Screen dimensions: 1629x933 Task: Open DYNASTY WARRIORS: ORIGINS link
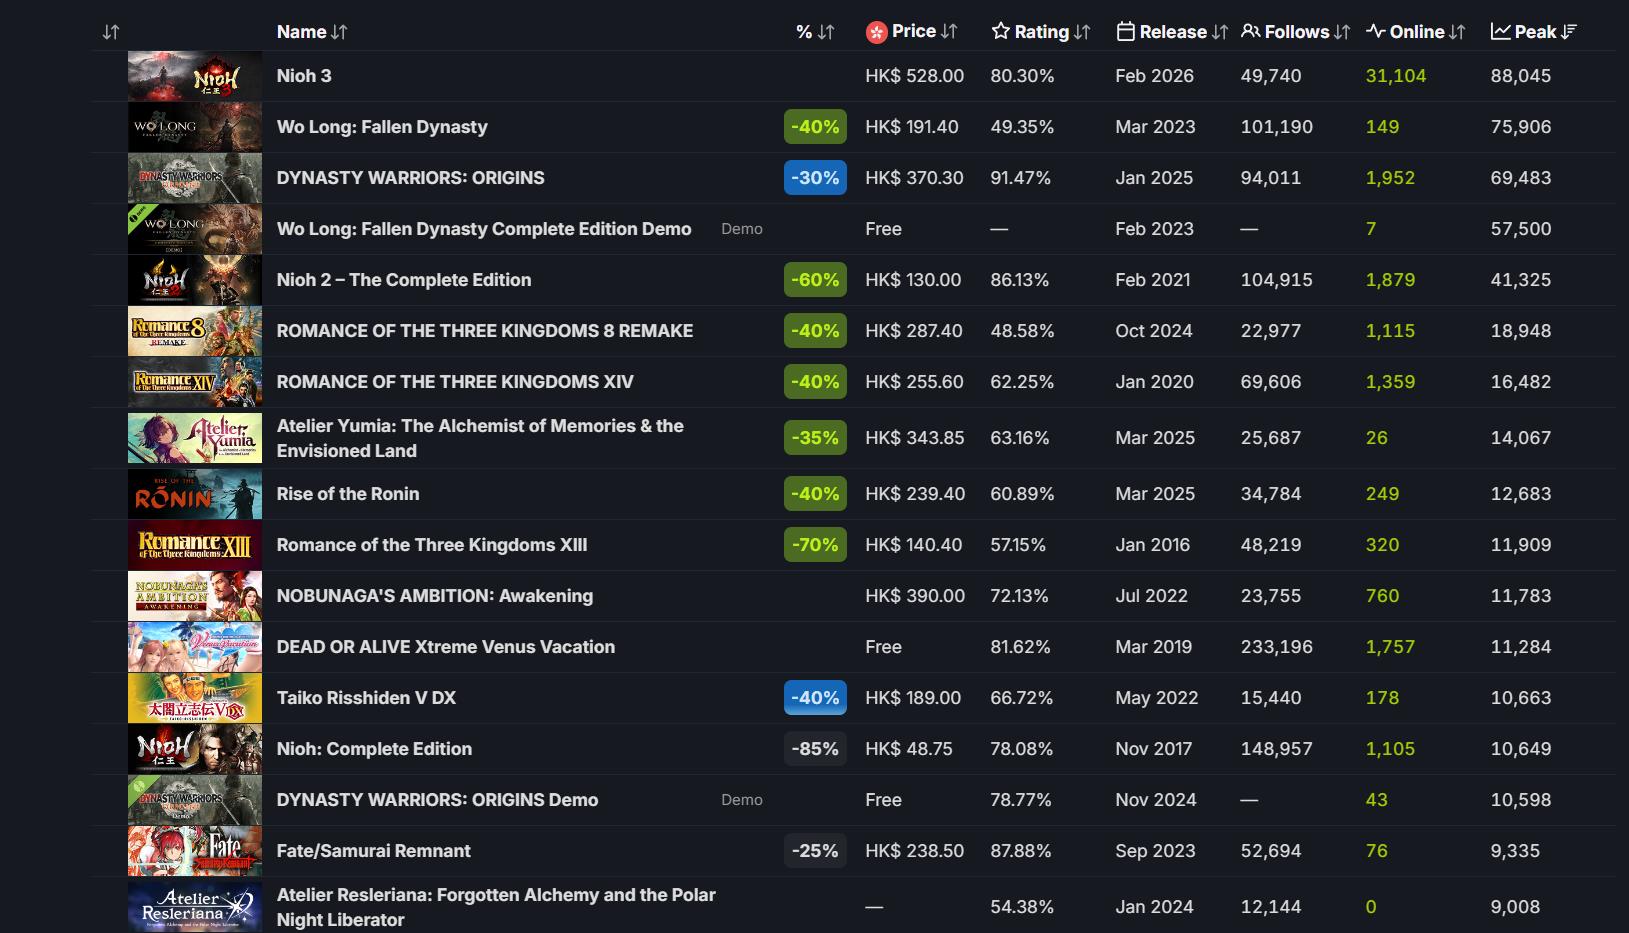[410, 178]
